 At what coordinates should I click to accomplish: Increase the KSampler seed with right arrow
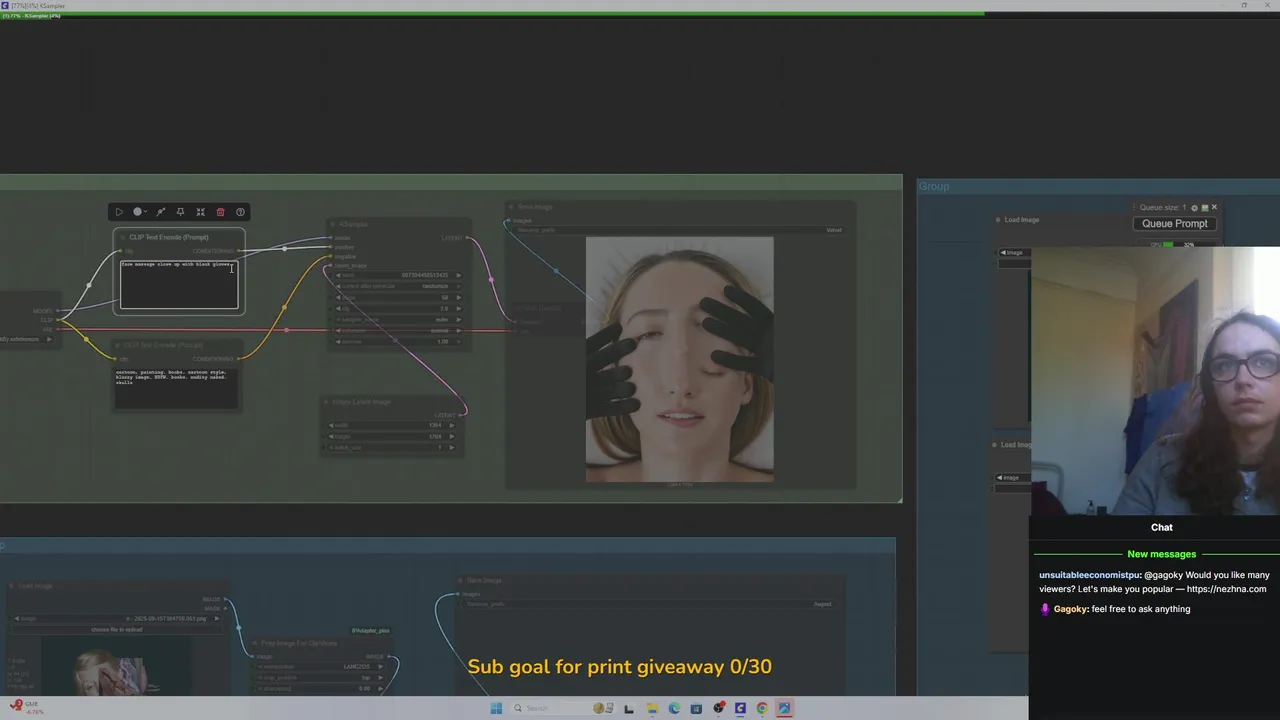(x=459, y=275)
